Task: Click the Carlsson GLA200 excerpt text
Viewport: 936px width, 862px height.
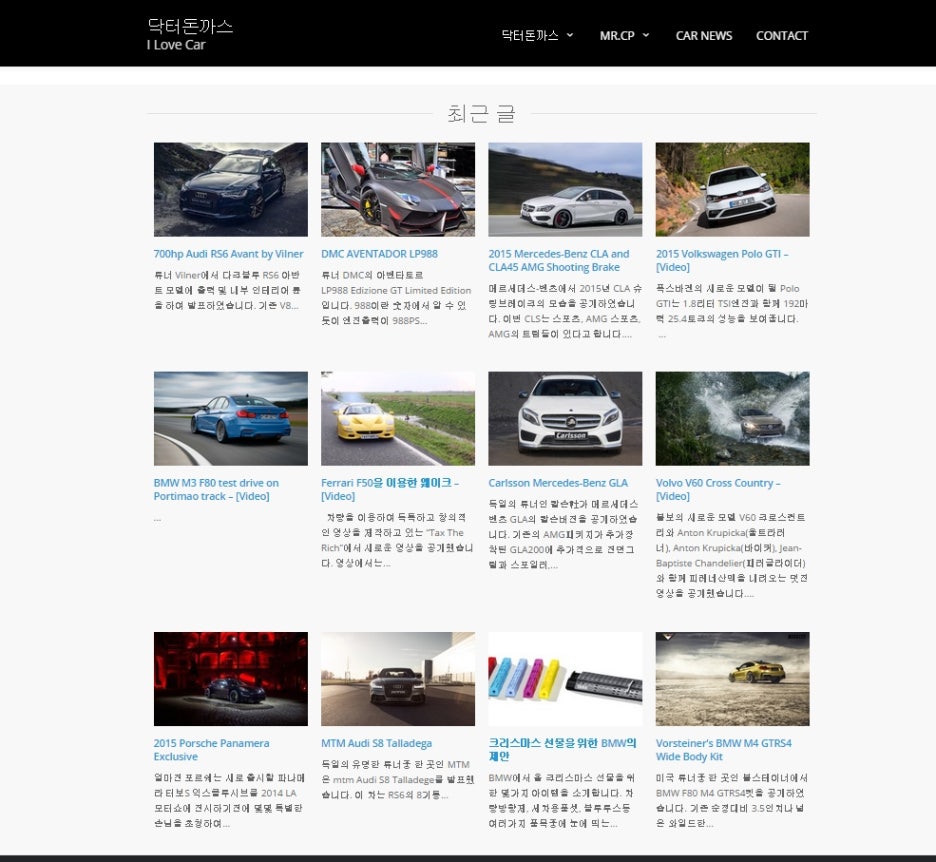Action: (x=563, y=534)
